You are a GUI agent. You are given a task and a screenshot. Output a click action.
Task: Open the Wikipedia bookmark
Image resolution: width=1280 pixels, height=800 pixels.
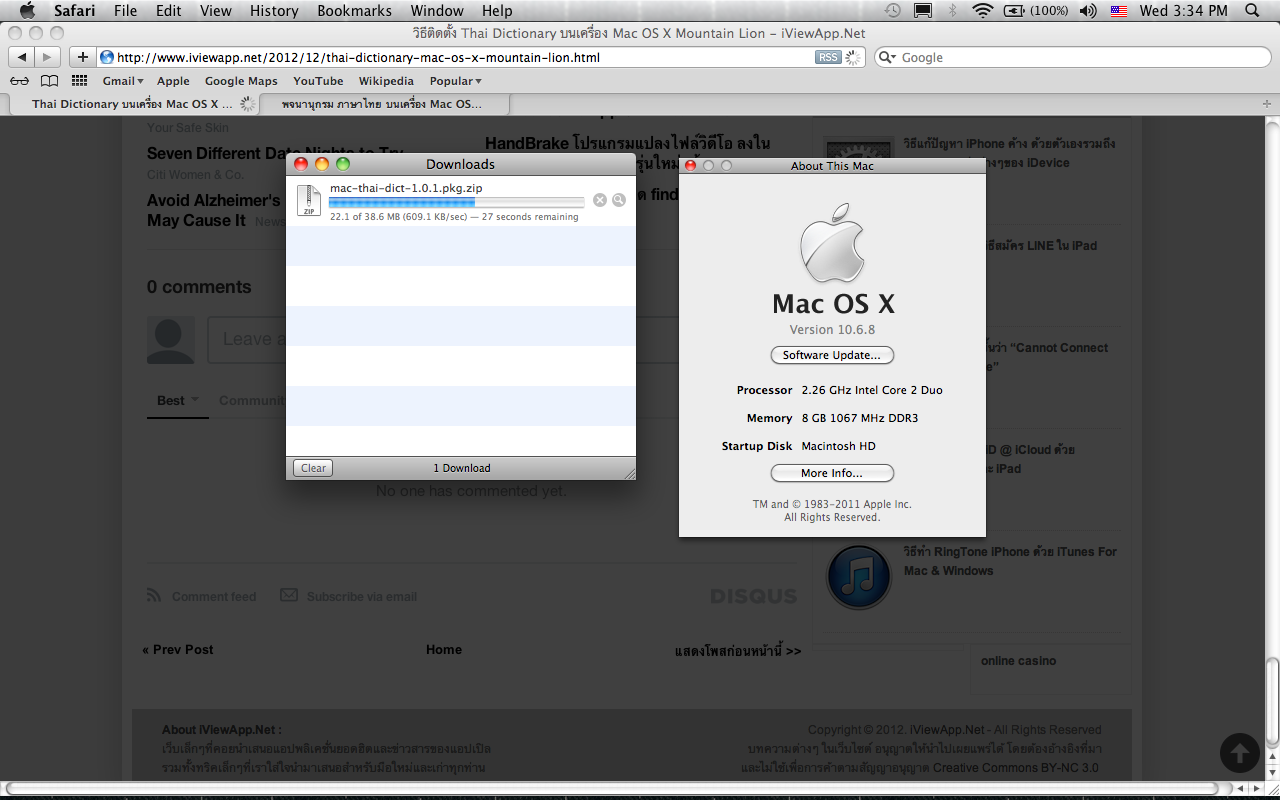(386, 81)
